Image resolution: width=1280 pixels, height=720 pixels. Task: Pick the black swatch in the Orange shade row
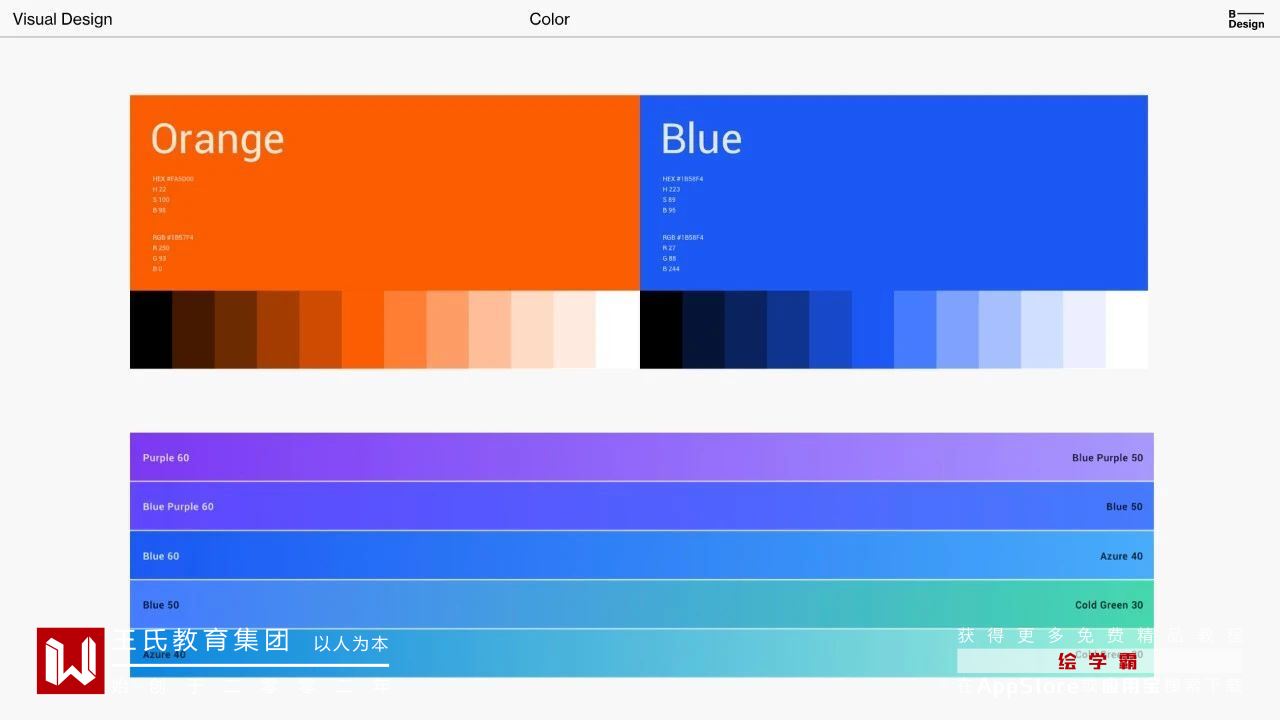point(151,329)
